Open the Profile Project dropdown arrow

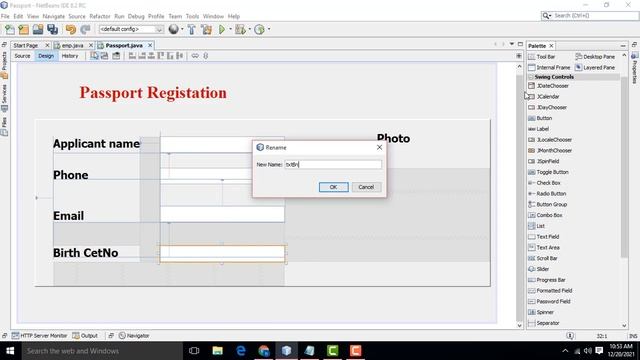click(x=269, y=29)
